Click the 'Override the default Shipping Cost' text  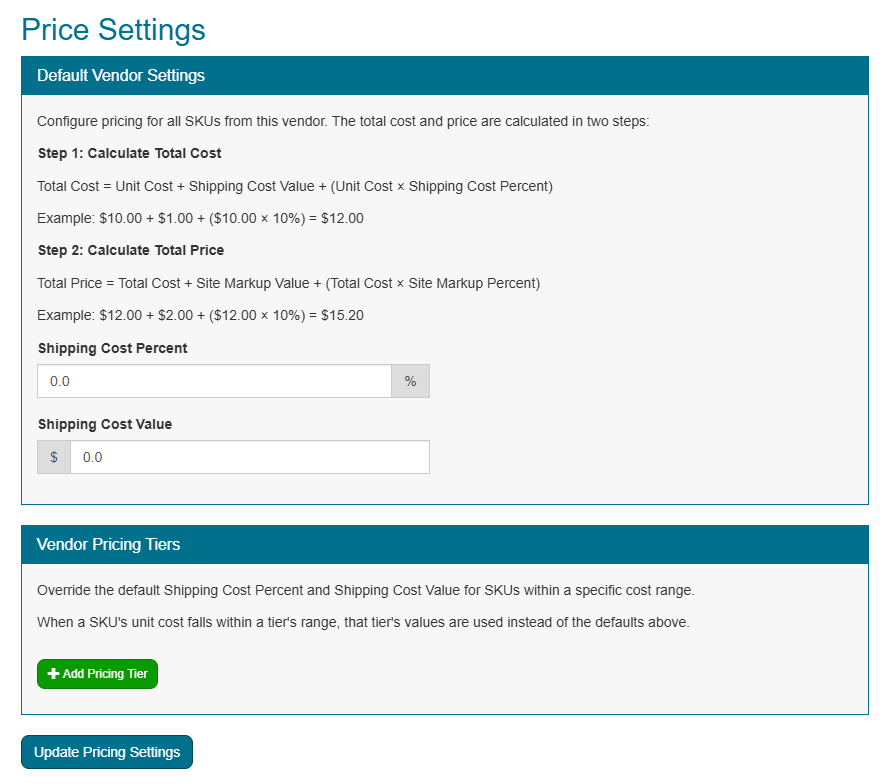click(365, 590)
